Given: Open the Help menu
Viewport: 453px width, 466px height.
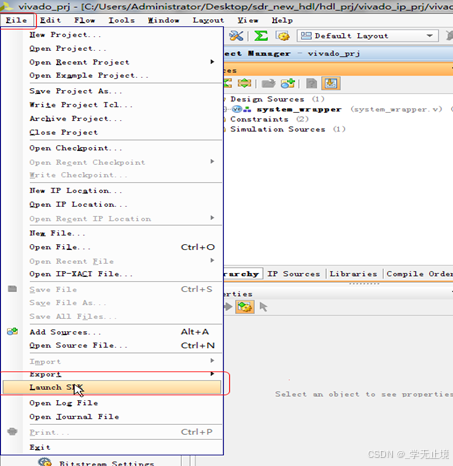Looking at the screenshot, I should 282,20.
